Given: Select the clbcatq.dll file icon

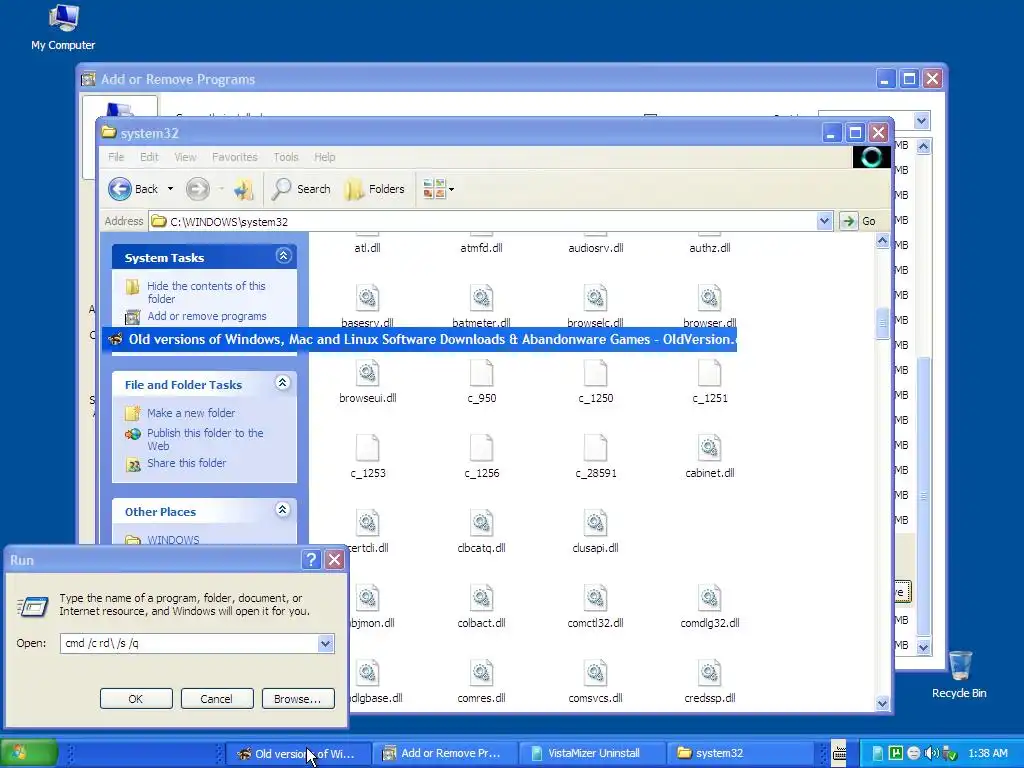Looking at the screenshot, I should point(481,524).
